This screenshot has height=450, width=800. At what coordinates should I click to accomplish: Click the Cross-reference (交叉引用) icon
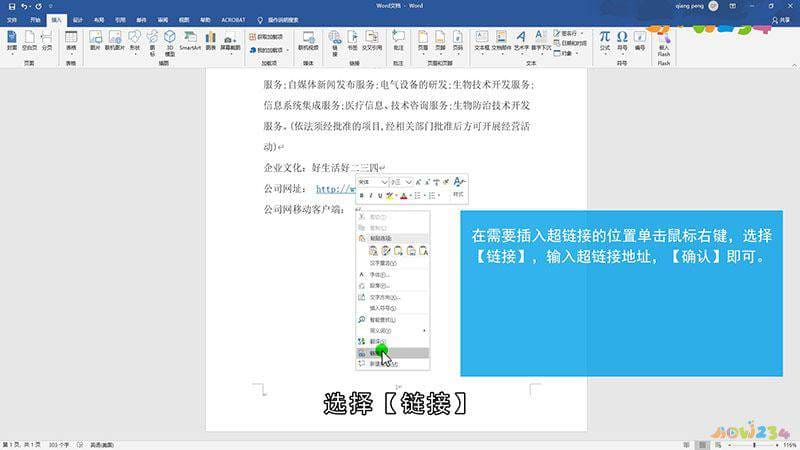[x=372, y=40]
